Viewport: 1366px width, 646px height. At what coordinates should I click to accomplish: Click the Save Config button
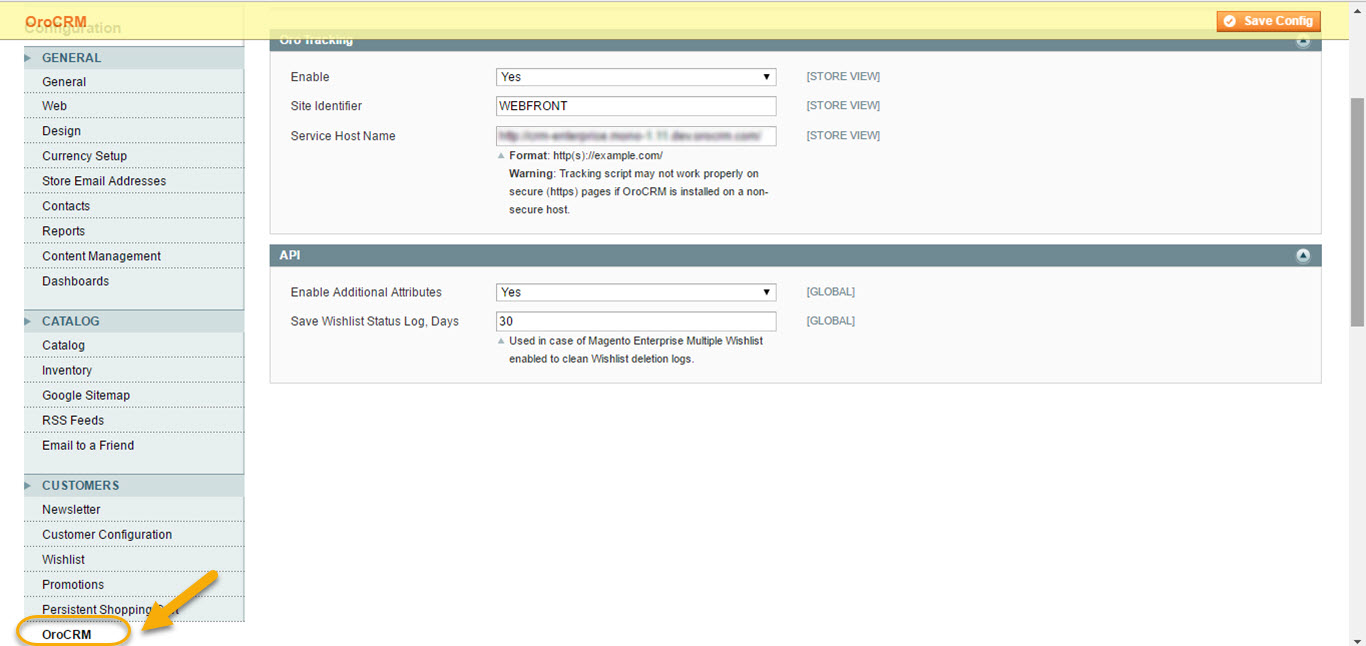1268,21
